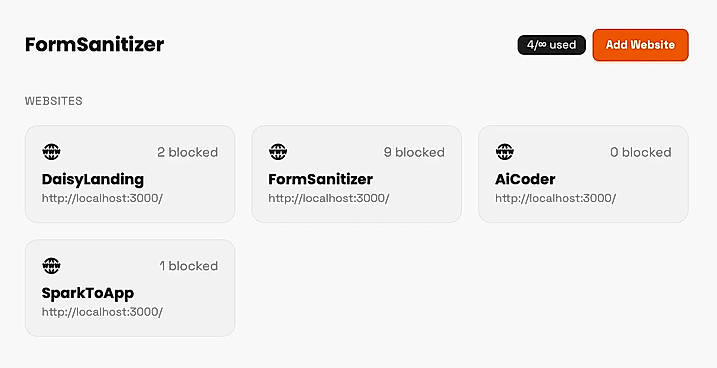
Task: Click the FormSanitizer card localhost URL
Action: [x=329, y=198]
